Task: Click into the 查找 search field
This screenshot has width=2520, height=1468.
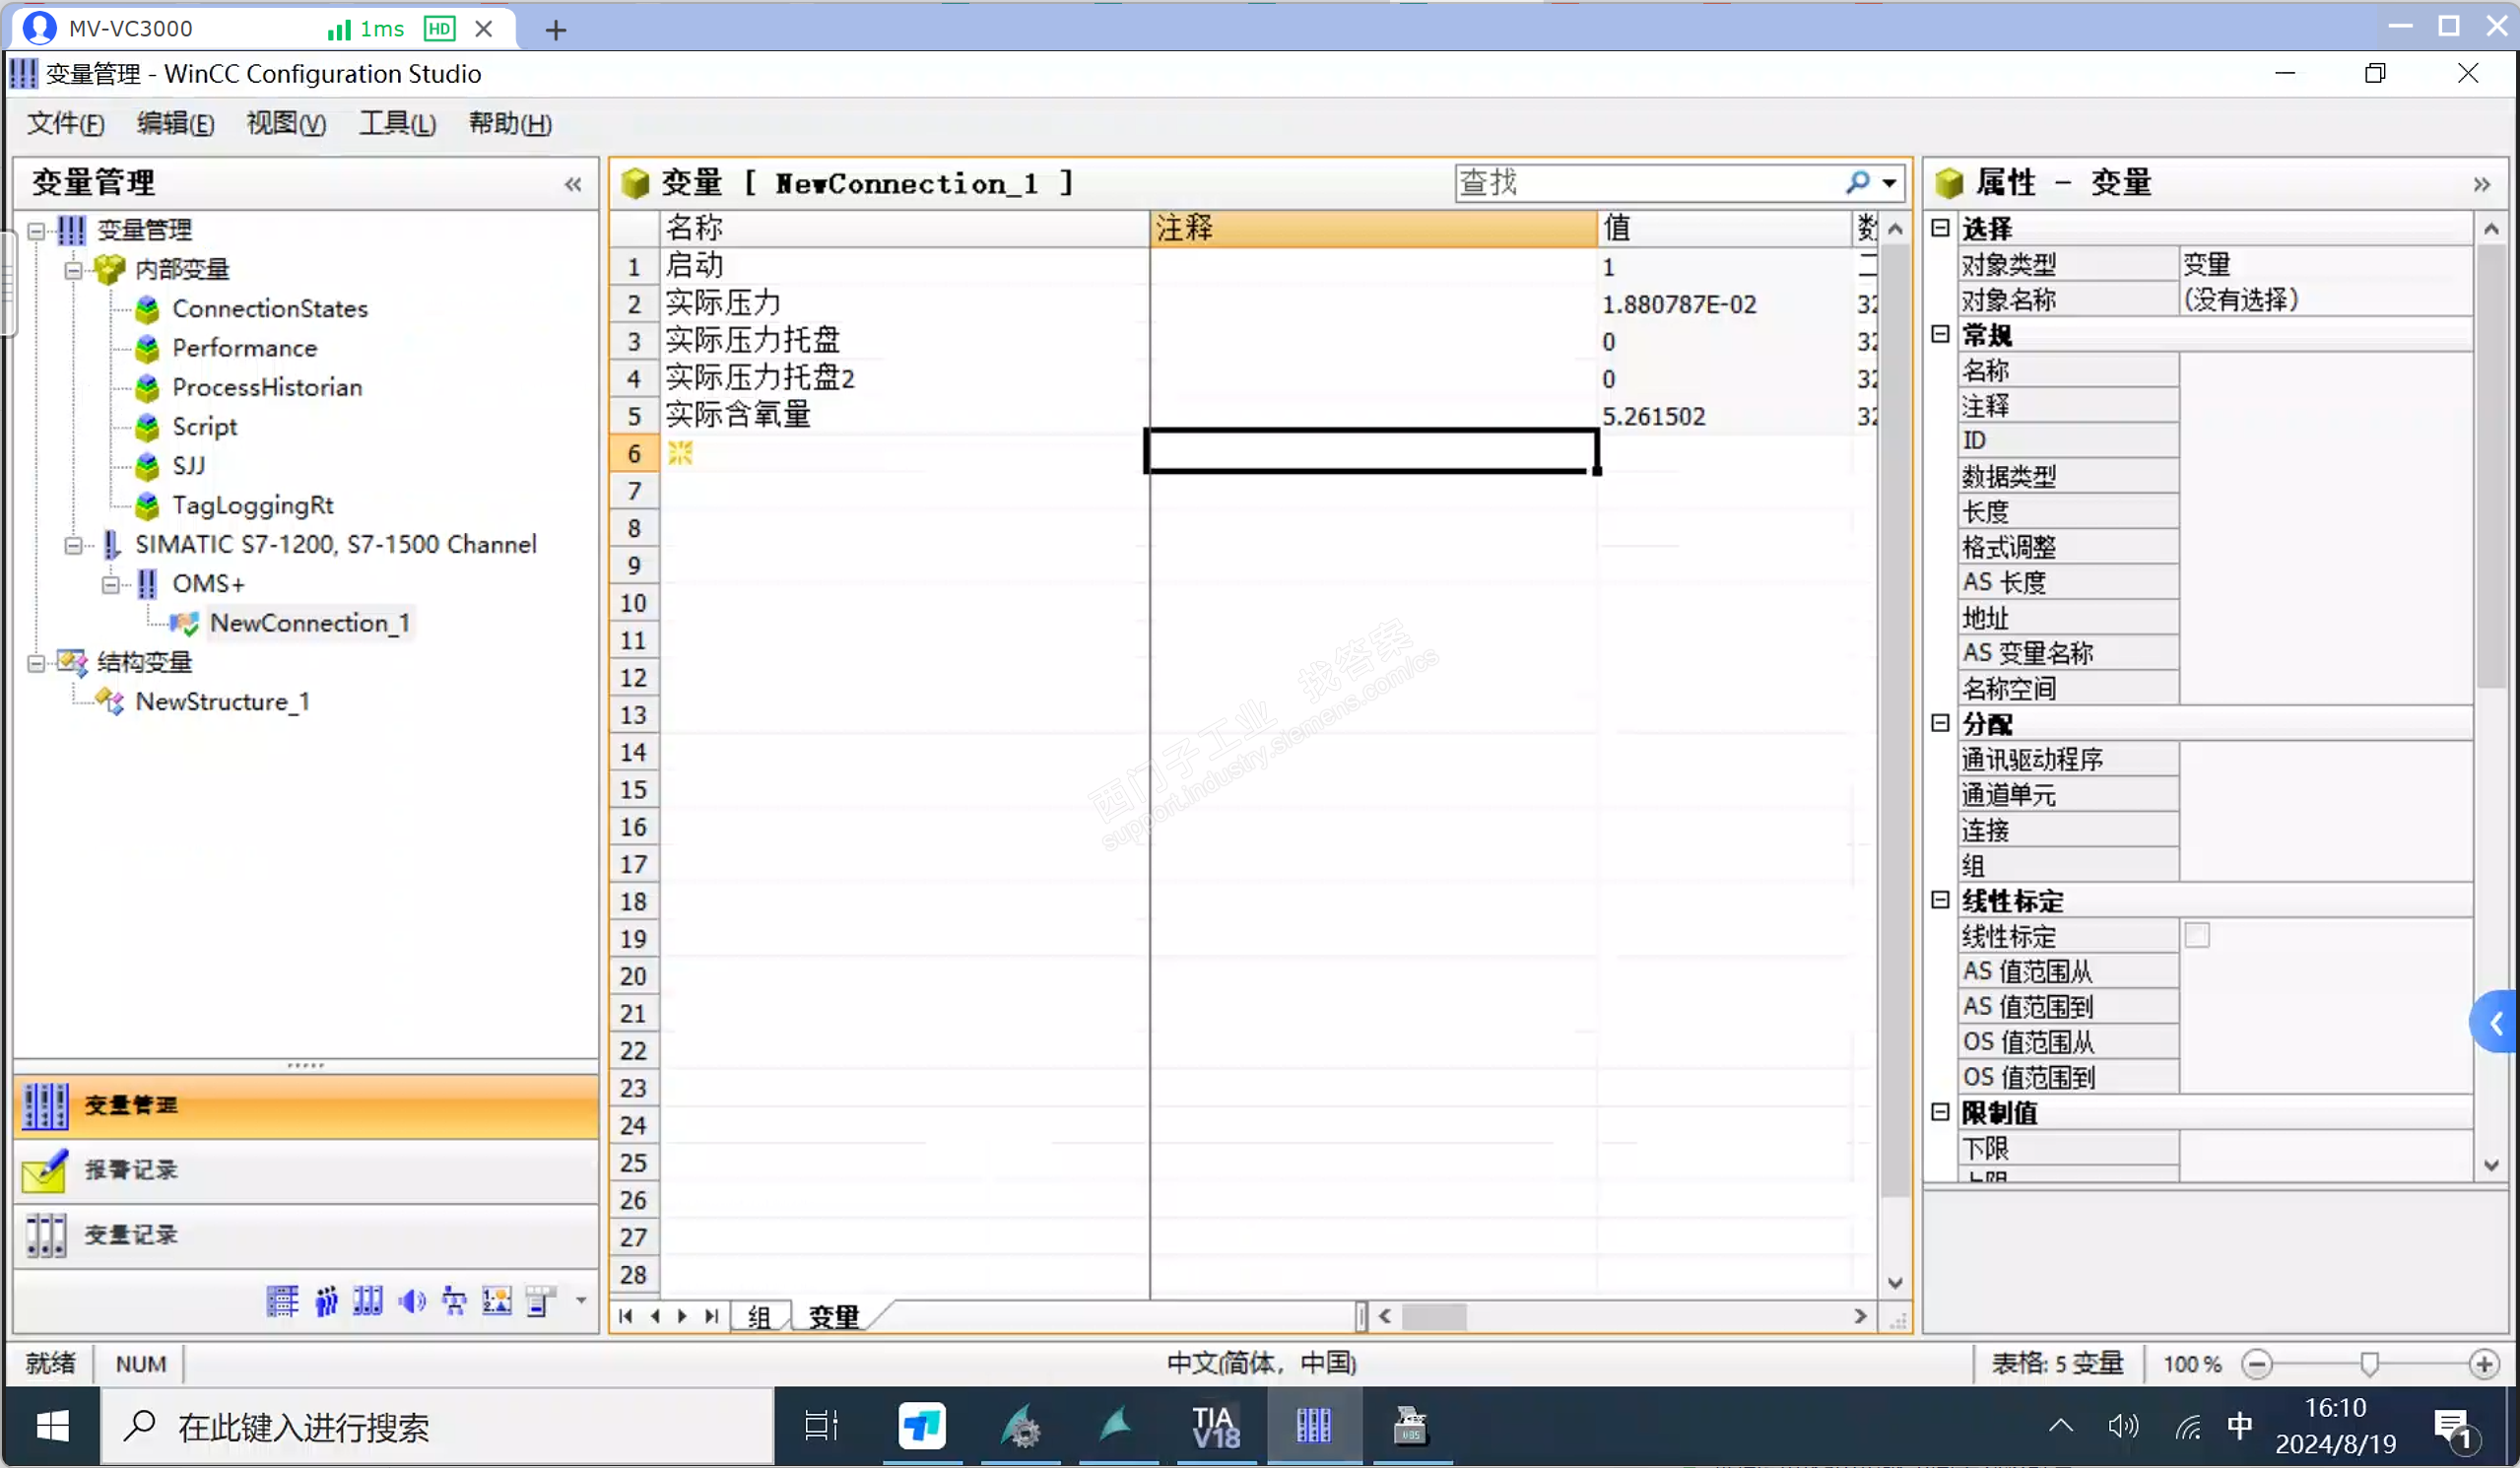Action: pyautogui.click(x=1640, y=182)
